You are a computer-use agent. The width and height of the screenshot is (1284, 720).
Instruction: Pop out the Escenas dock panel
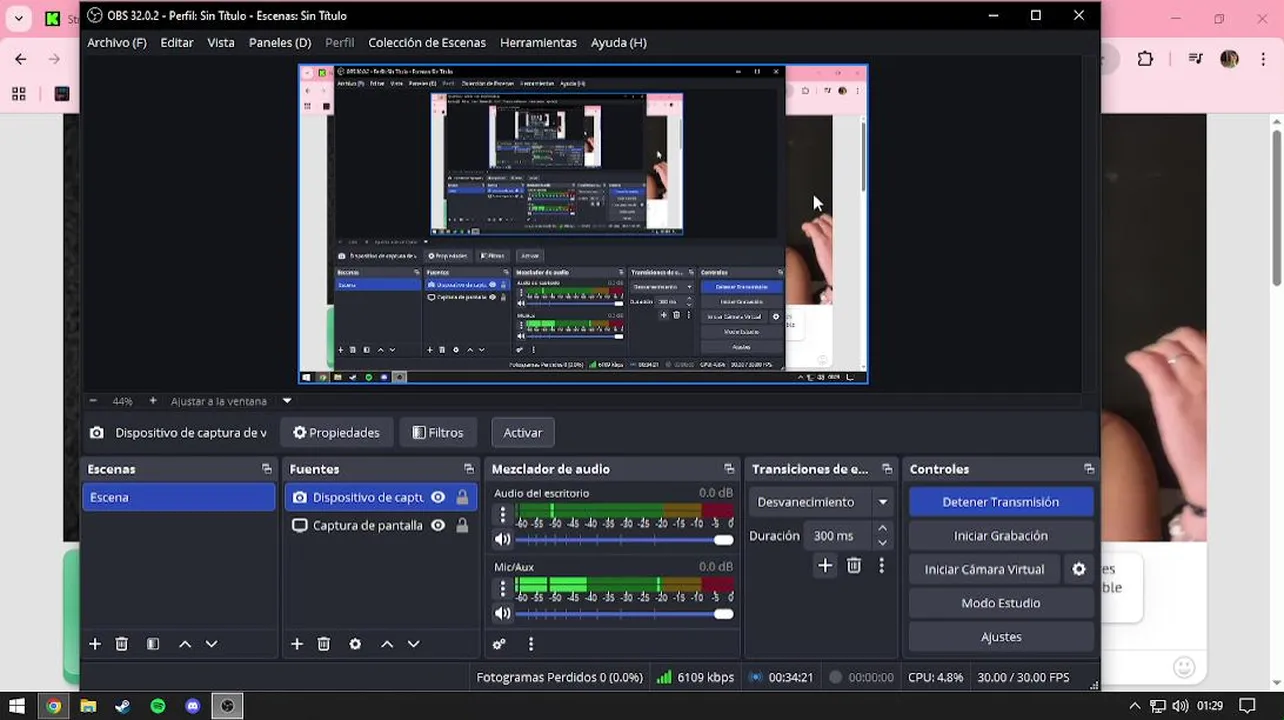coord(267,469)
